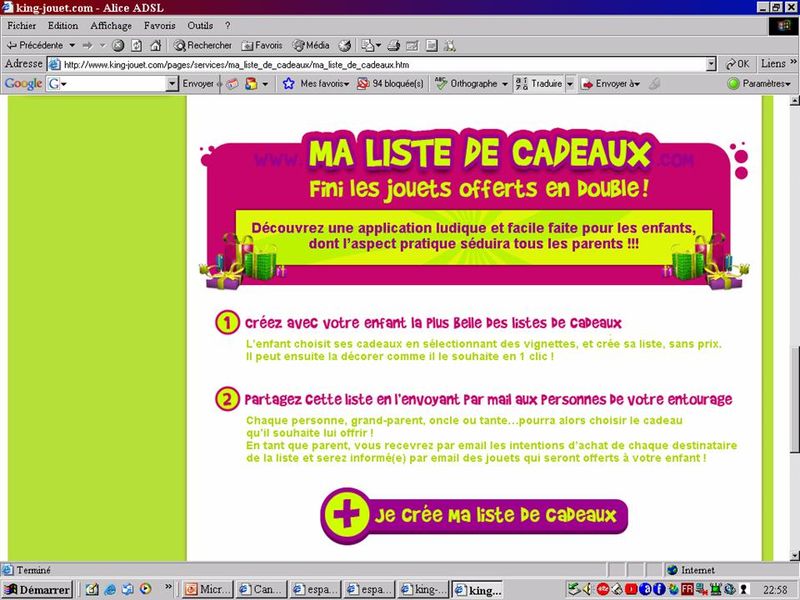Click the Google search input field
The height and width of the screenshot is (600, 800).
coord(114,84)
